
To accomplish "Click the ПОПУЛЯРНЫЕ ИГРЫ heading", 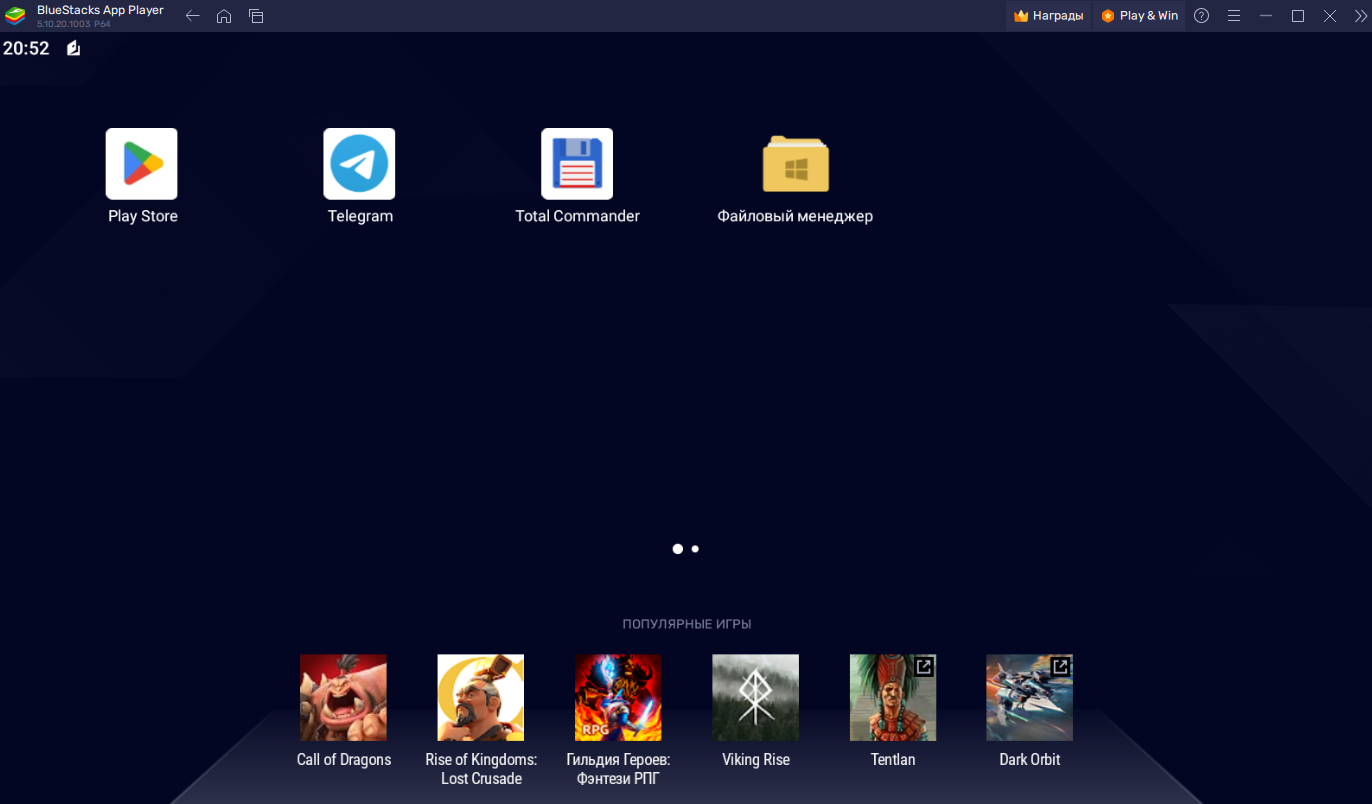I will 687,624.
